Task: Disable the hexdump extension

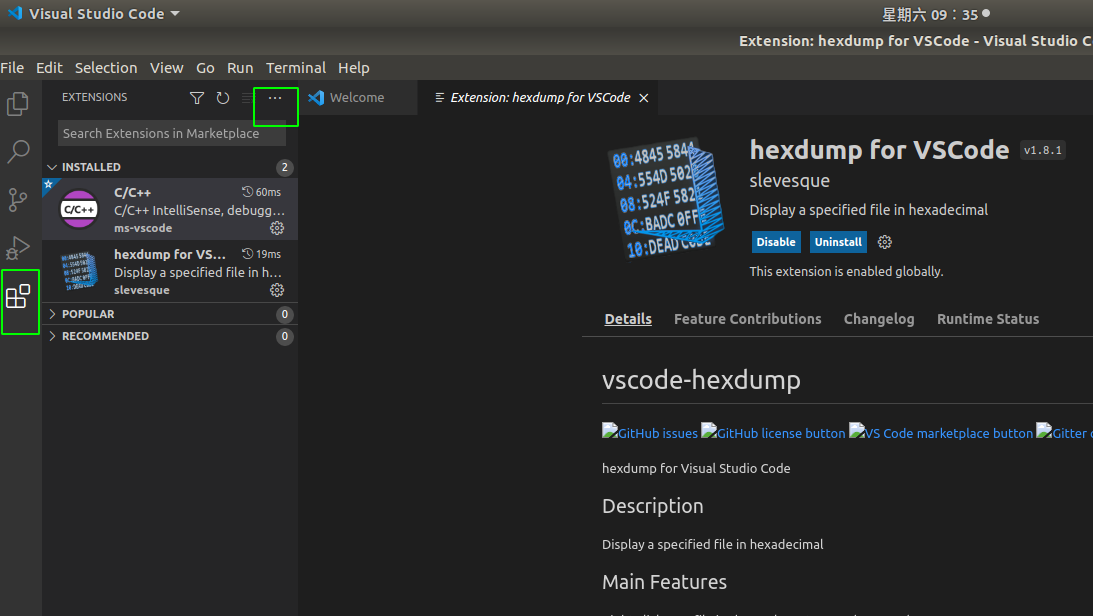Action: coord(776,242)
